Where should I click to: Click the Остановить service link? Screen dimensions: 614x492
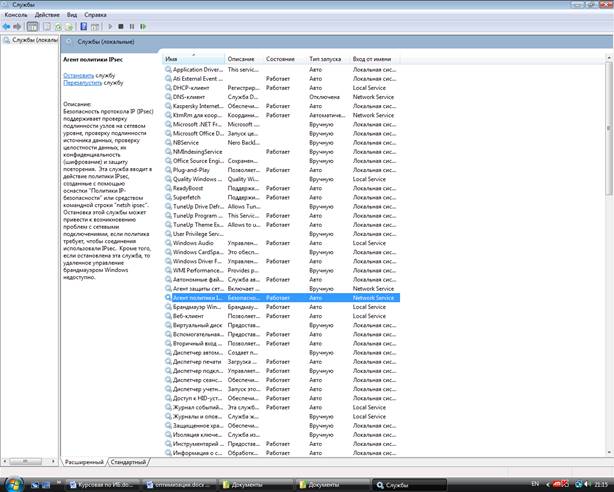tap(78, 75)
